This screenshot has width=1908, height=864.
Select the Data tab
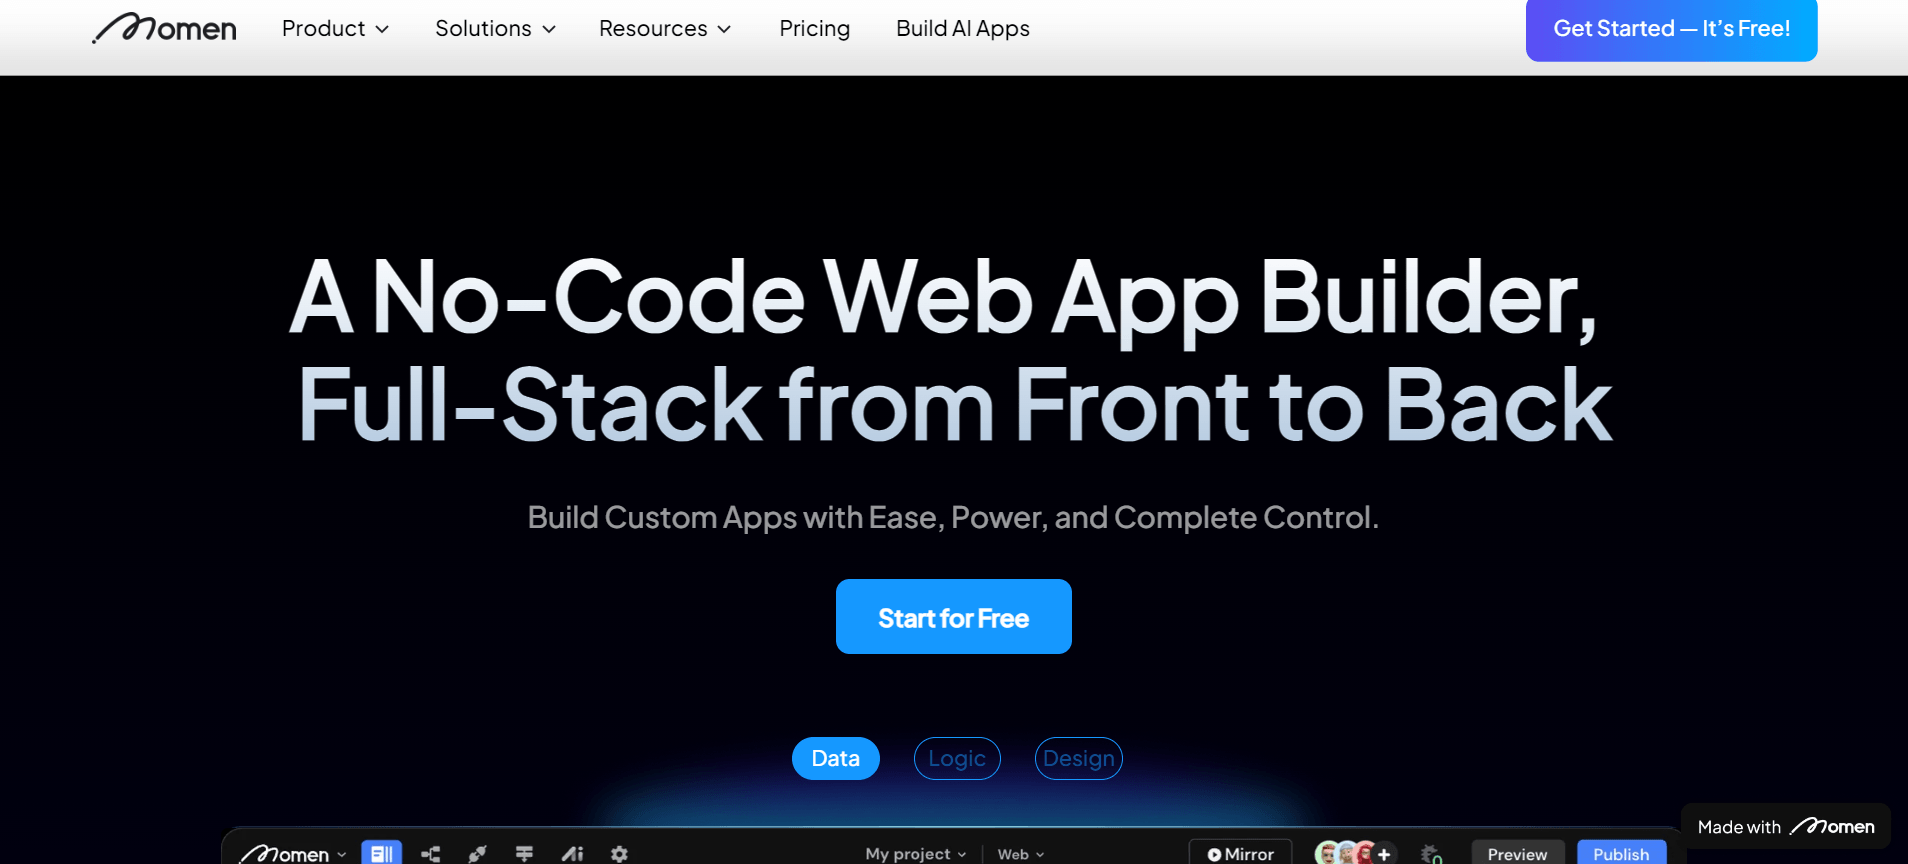click(x=835, y=759)
